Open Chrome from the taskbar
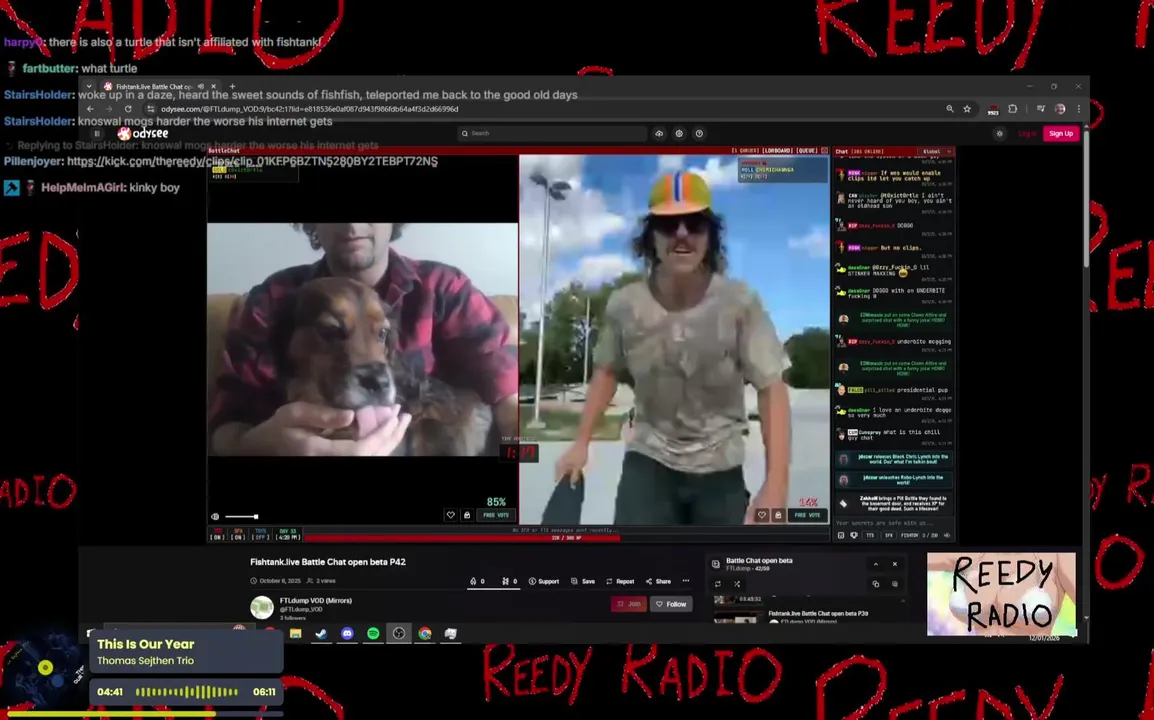 [425, 633]
